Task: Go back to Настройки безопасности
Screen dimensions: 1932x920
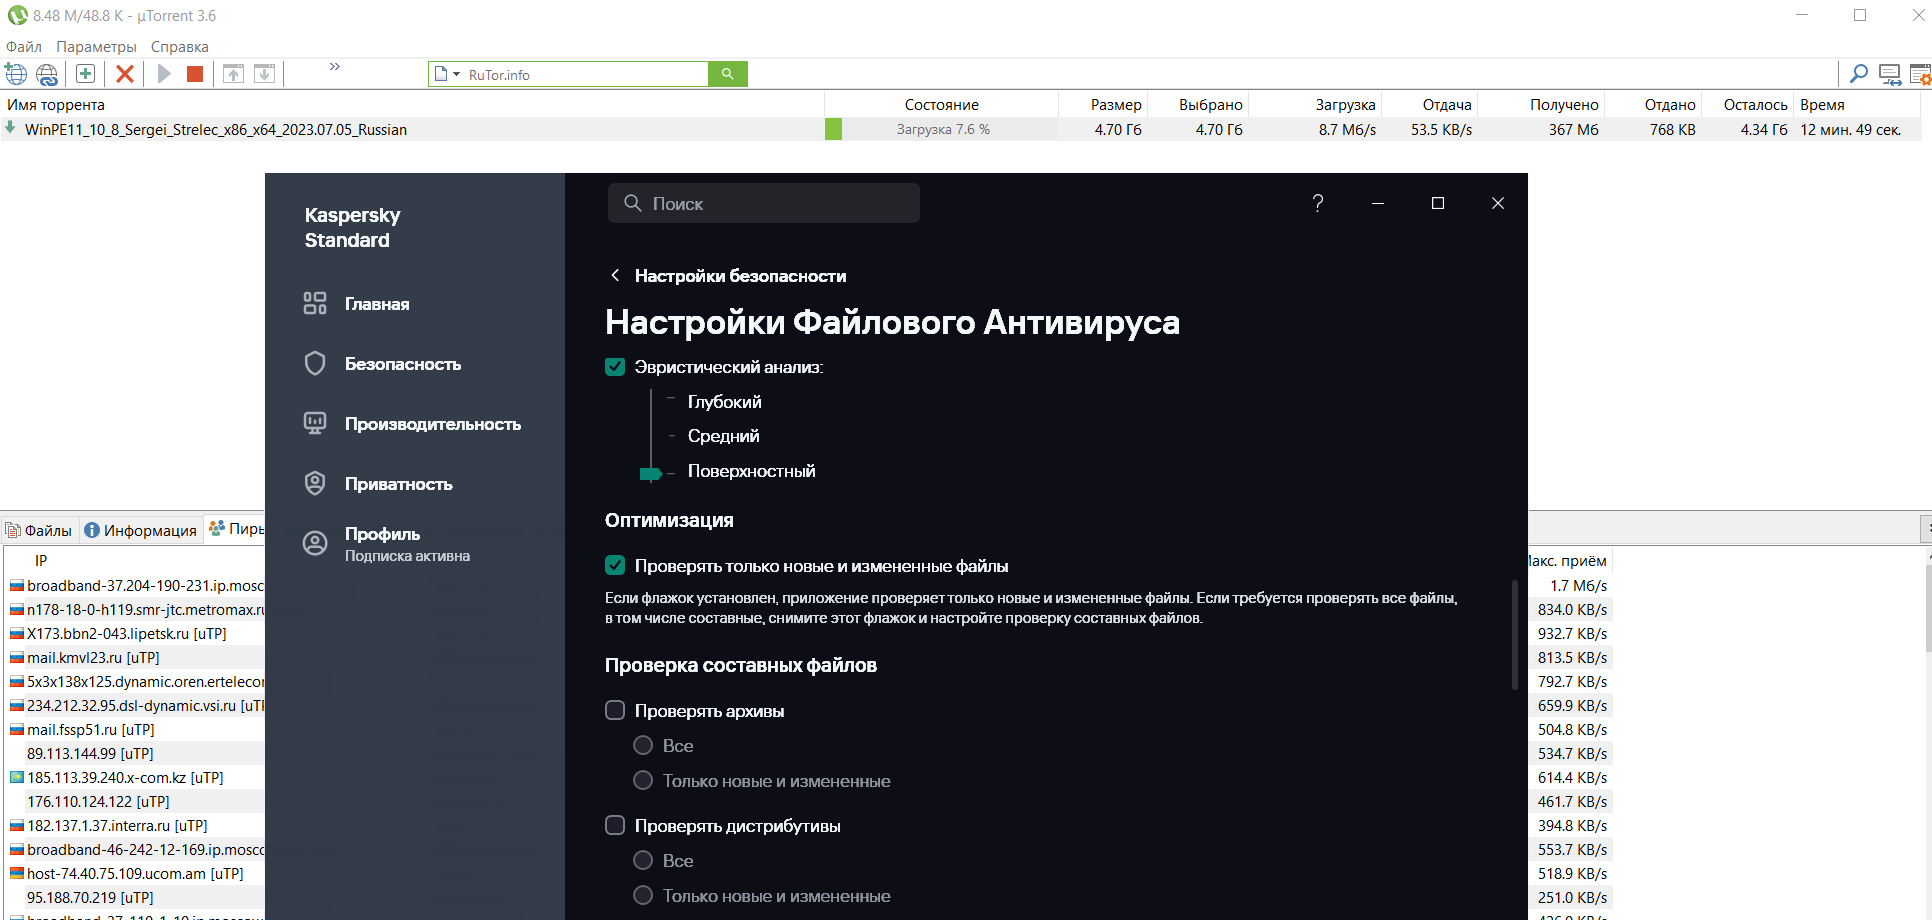Action: [x=740, y=276]
